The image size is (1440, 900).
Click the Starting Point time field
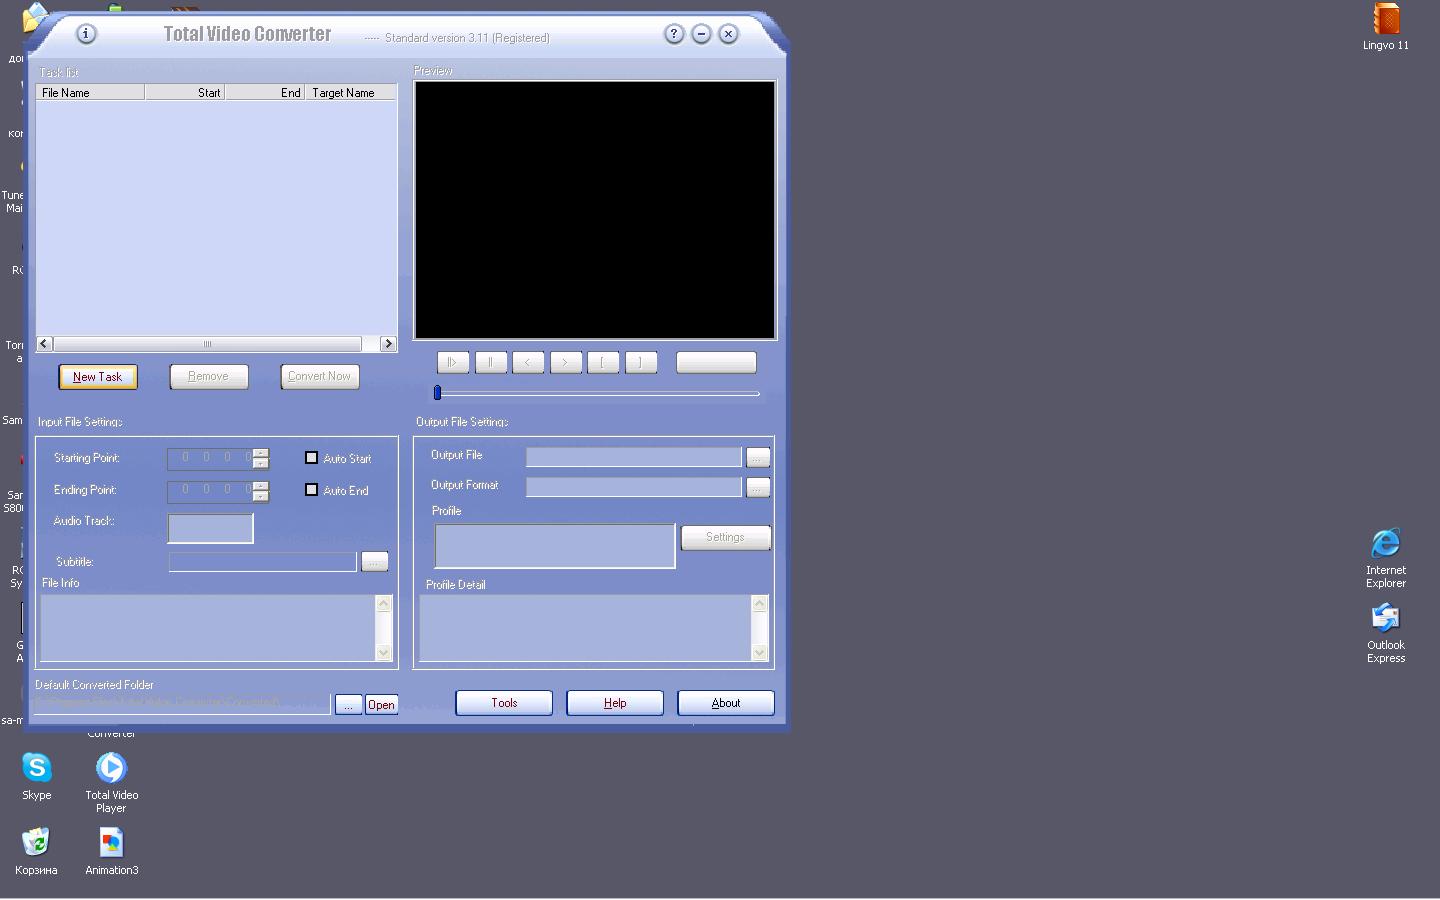click(211, 458)
